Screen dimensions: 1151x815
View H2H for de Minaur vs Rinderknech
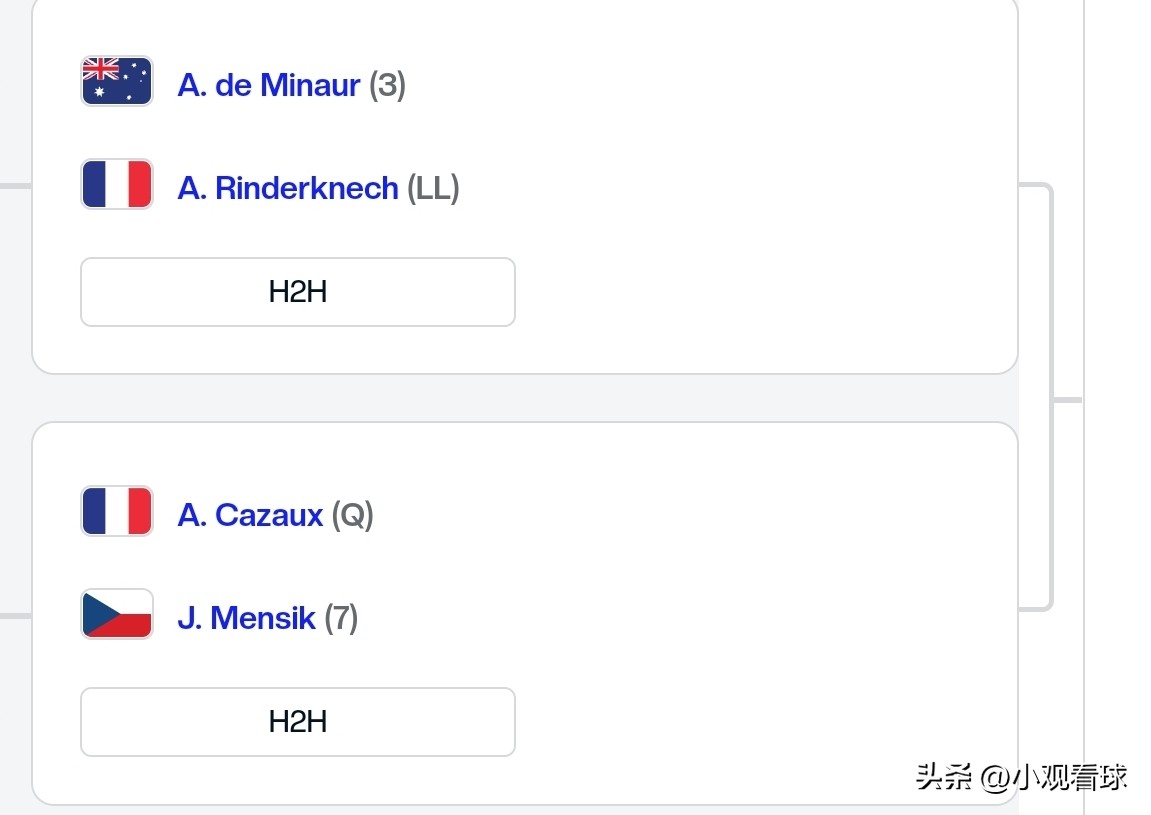[297, 292]
